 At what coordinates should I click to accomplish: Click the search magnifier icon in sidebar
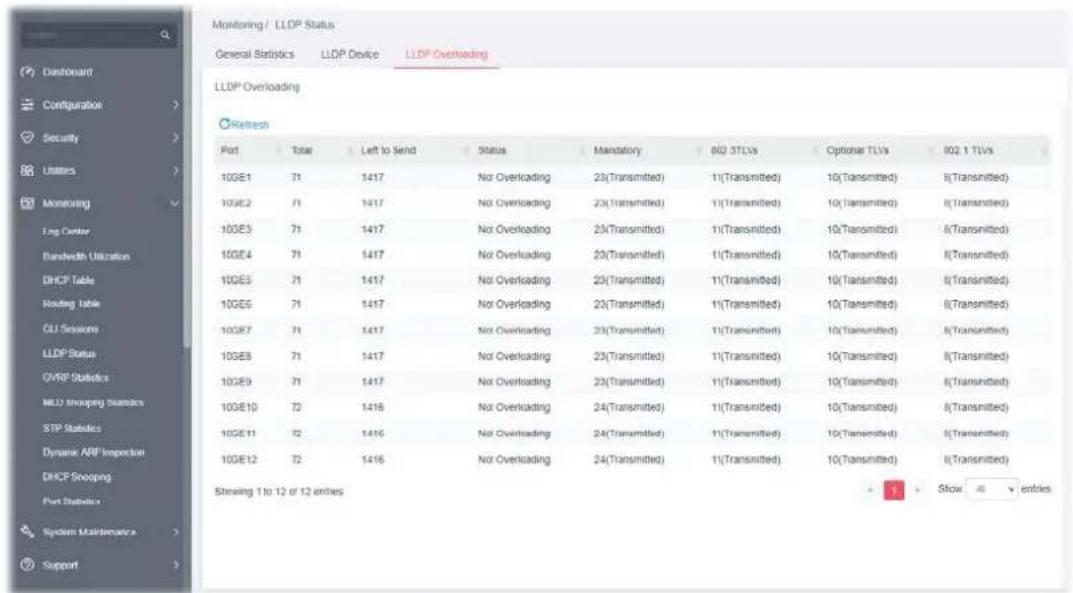click(165, 34)
